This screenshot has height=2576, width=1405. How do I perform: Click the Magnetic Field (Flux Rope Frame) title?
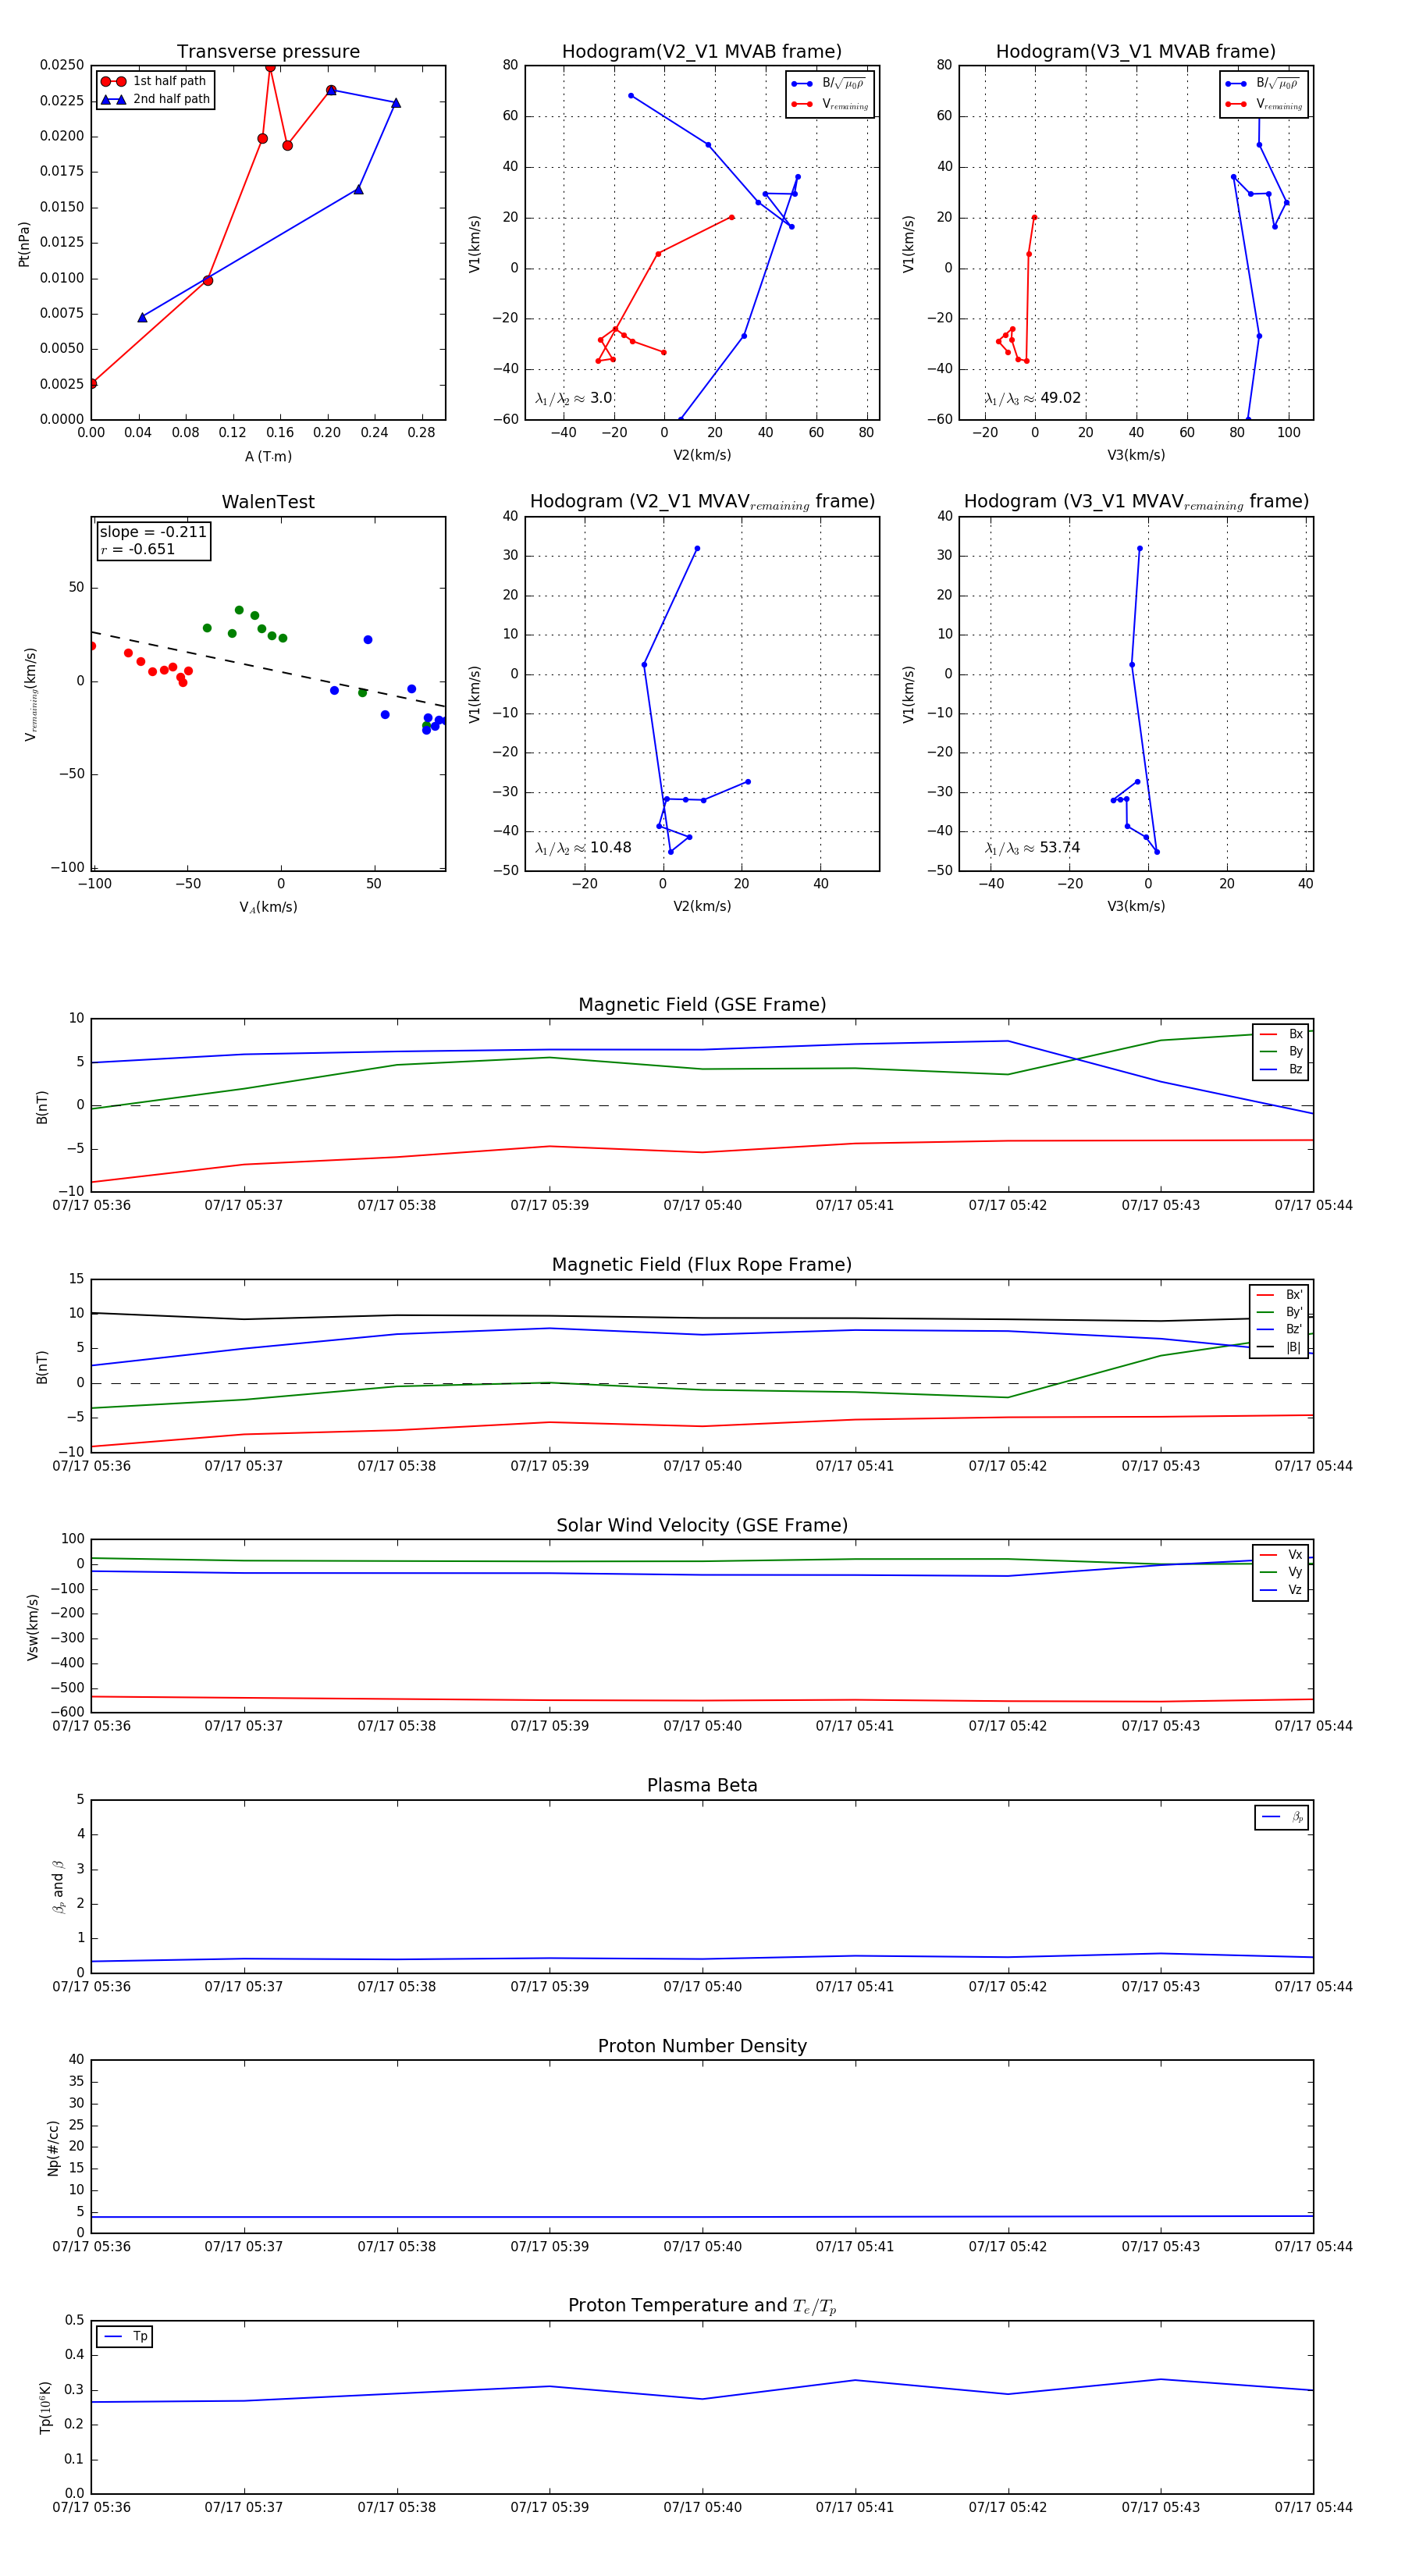pyautogui.click(x=702, y=1265)
